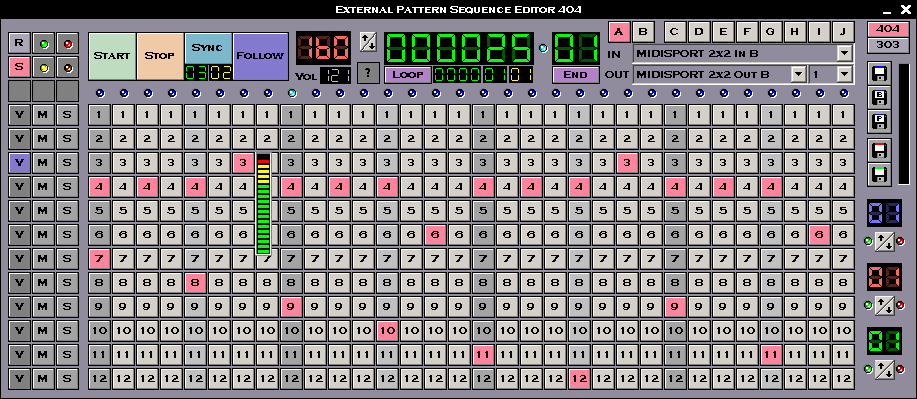Click highlighted step 7 in first column
The image size is (917, 399).
point(99,259)
